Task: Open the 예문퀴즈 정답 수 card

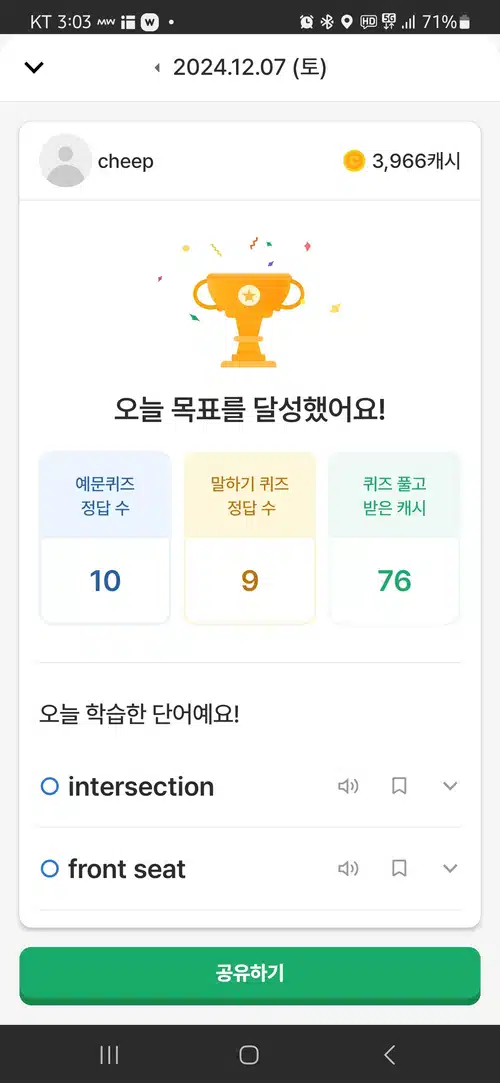Action: click(105, 538)
